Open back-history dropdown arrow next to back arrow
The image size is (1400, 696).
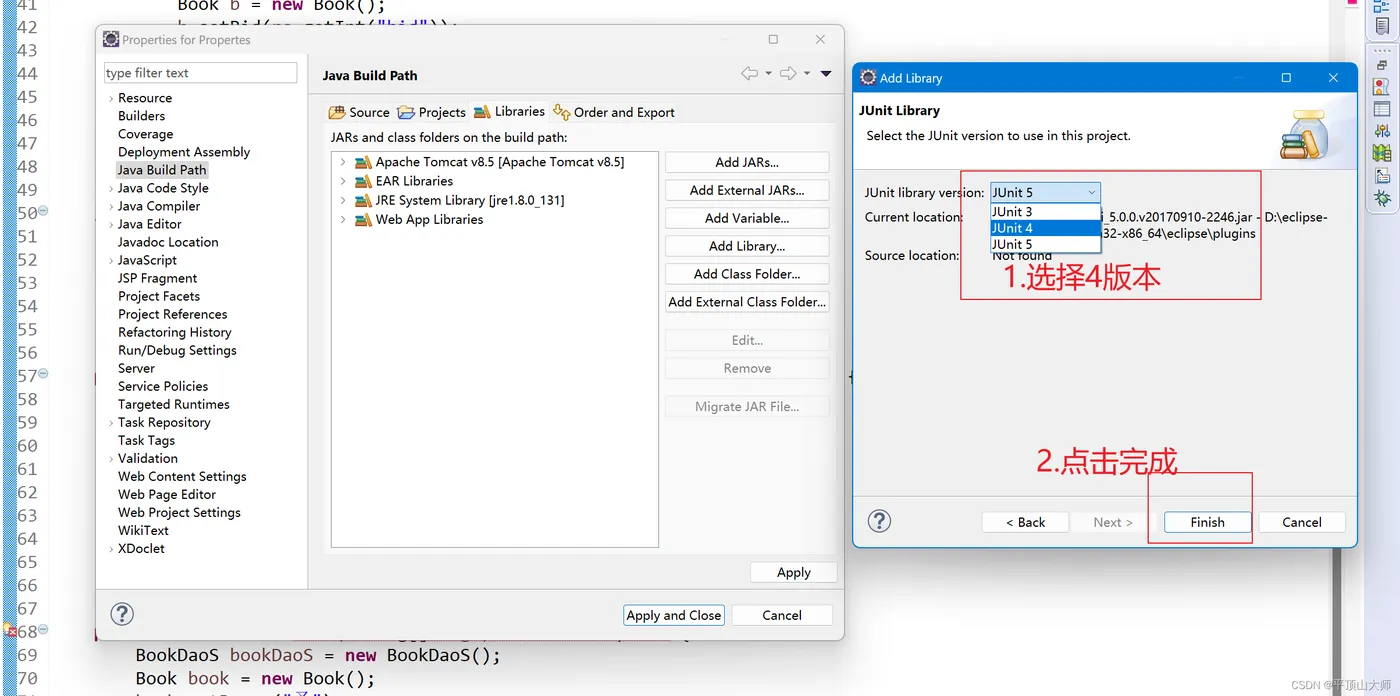coord(768,73)
